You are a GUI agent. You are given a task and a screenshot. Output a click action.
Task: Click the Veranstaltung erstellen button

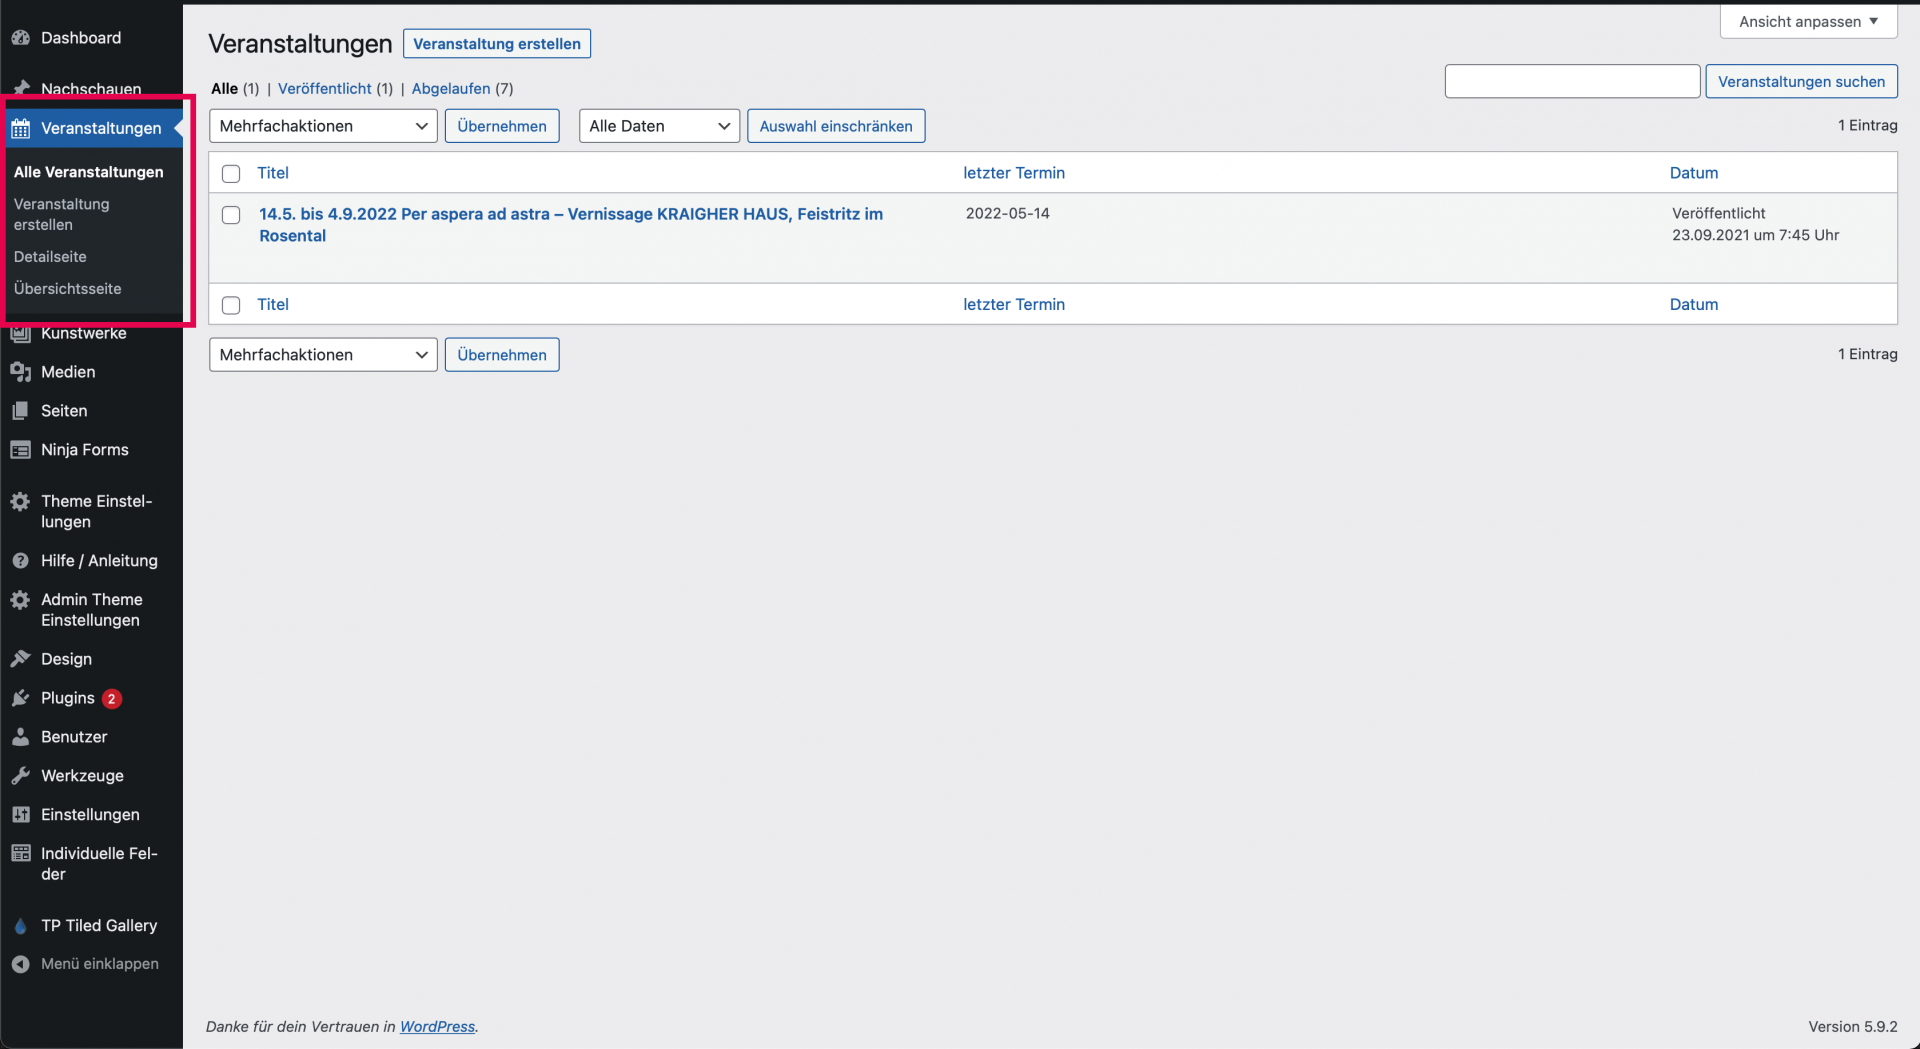click(496, 44)
